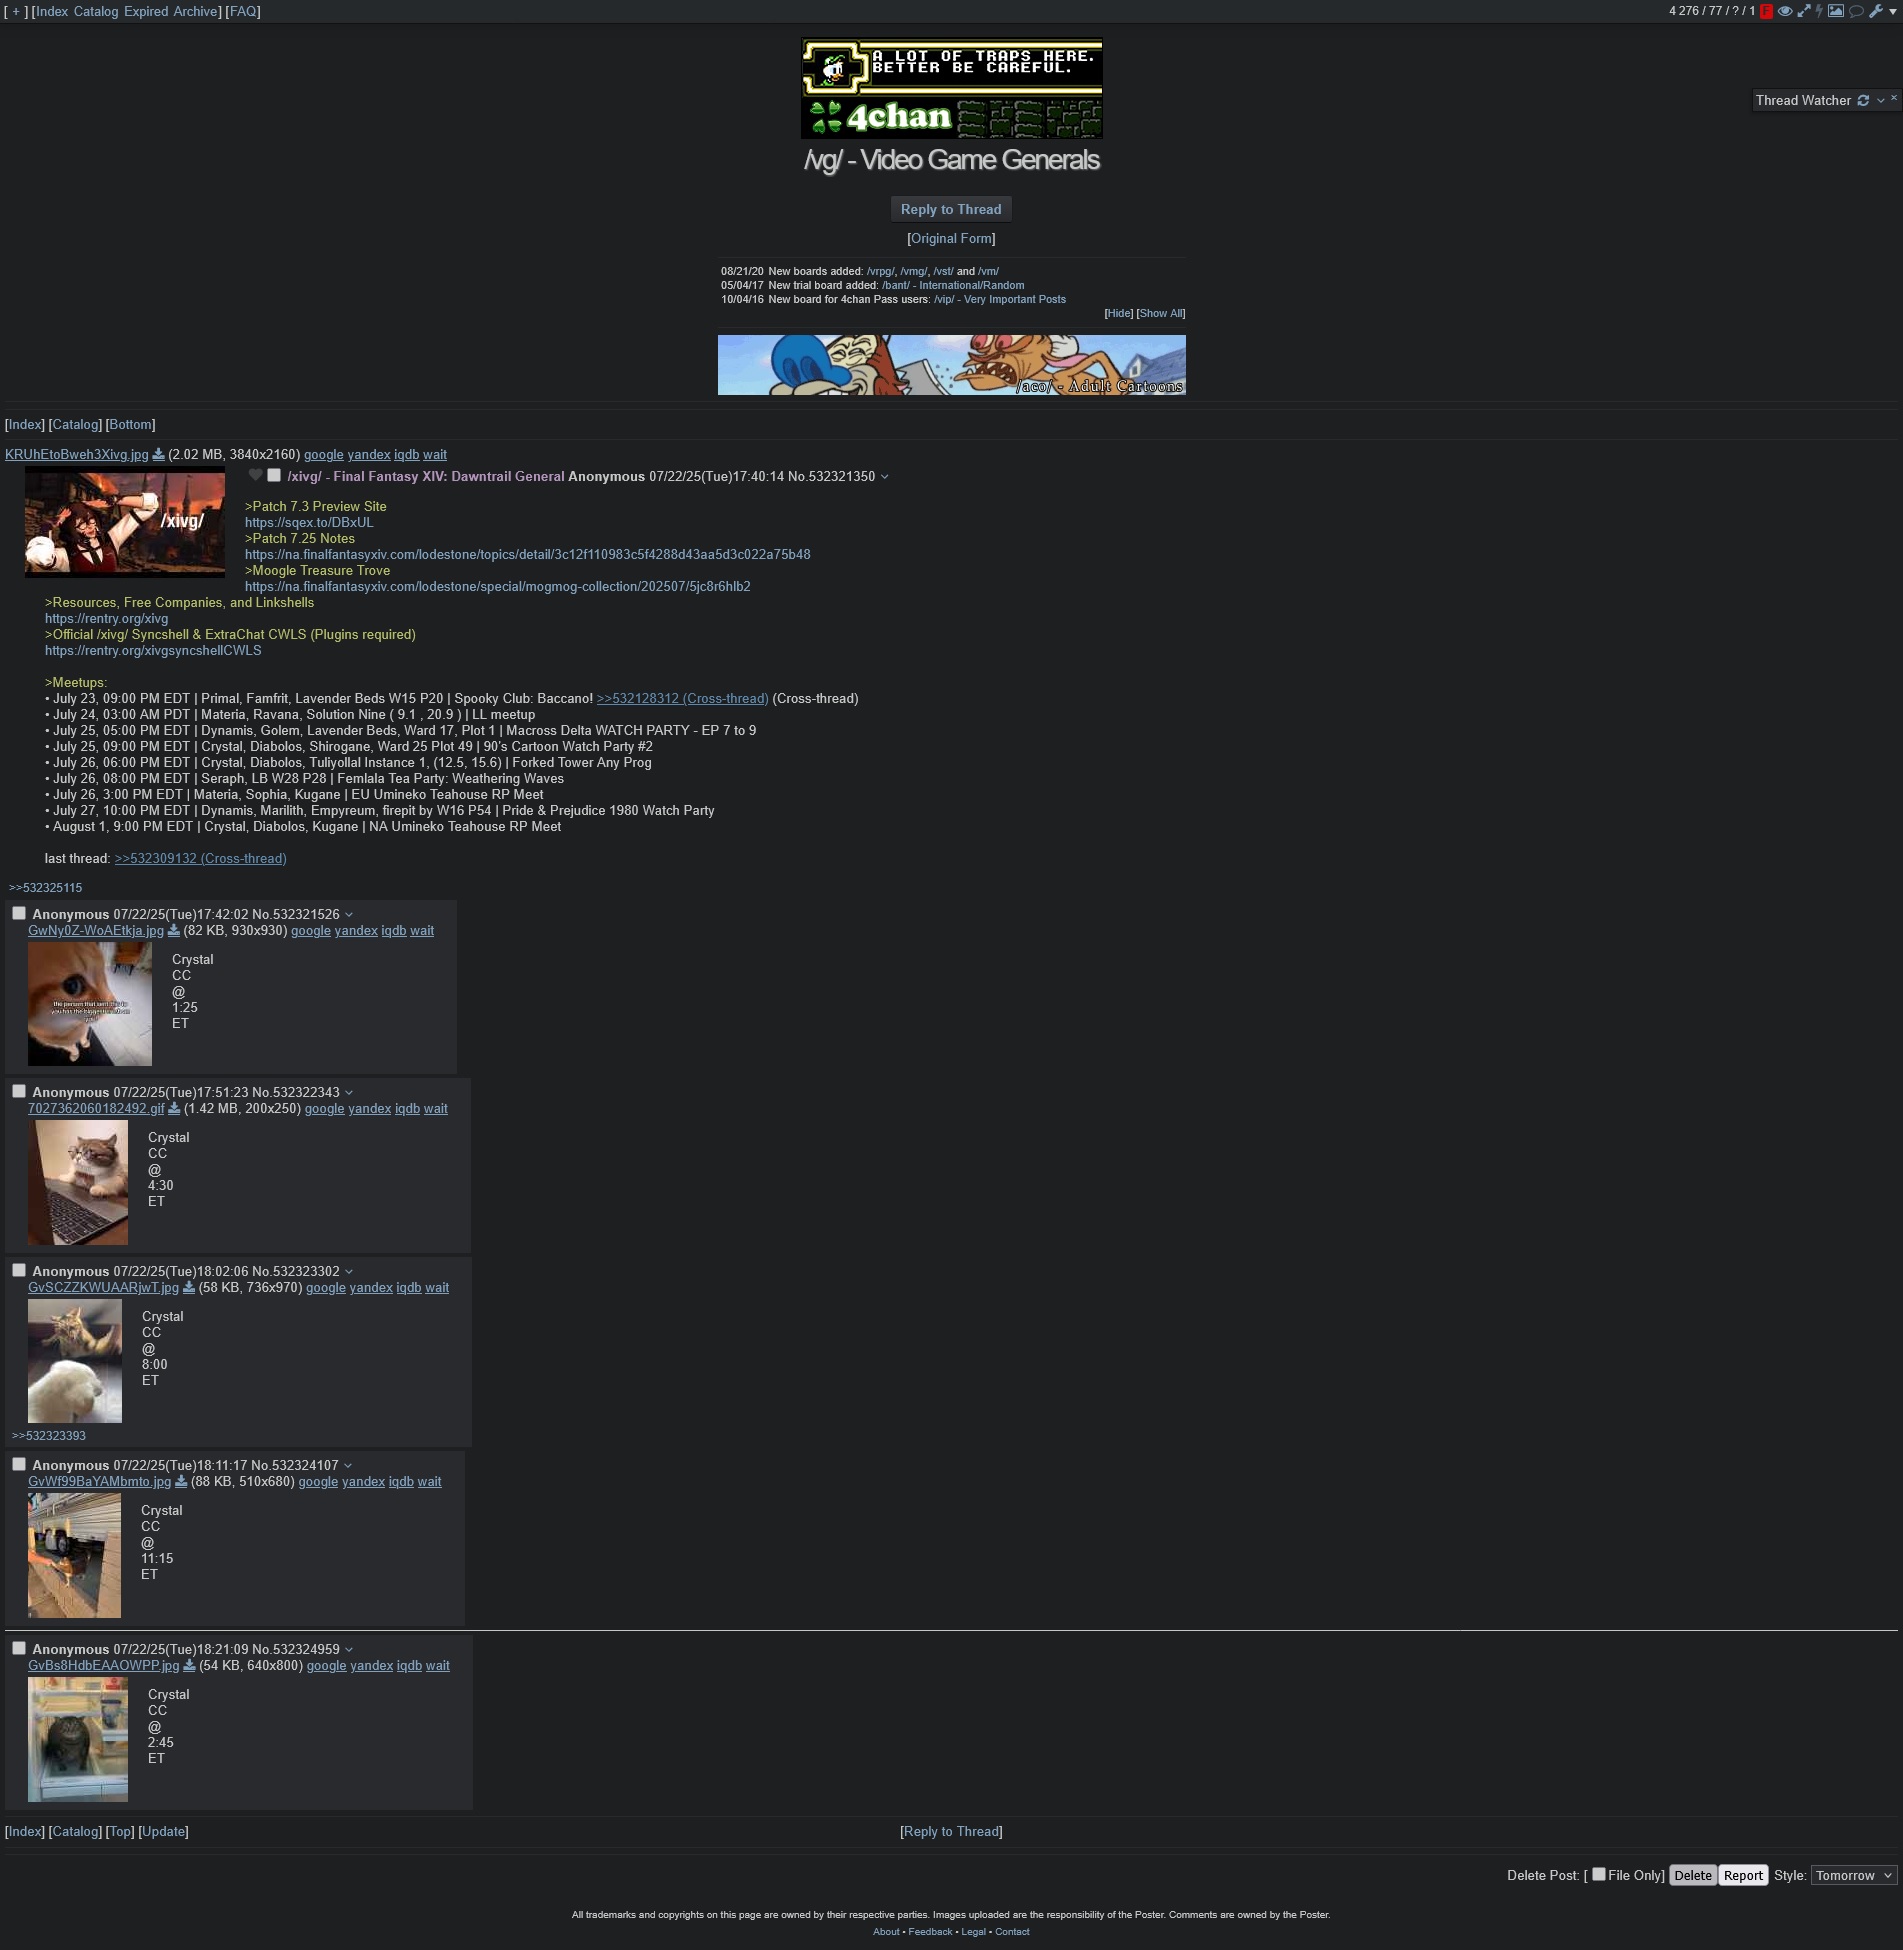Screen dimensions: 1903x1950
Task: Open post menu arrow for OP No.532321350
Action: (884, 477)
